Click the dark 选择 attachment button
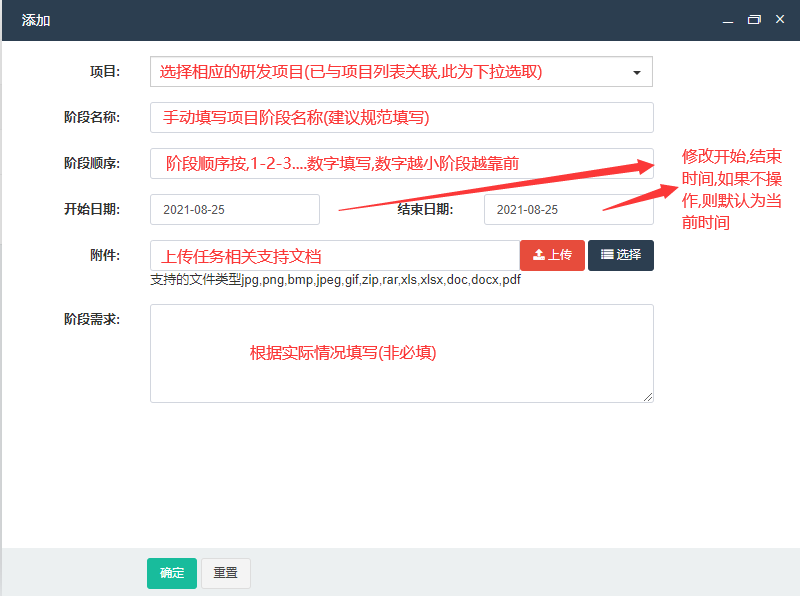 pos(620,255)
